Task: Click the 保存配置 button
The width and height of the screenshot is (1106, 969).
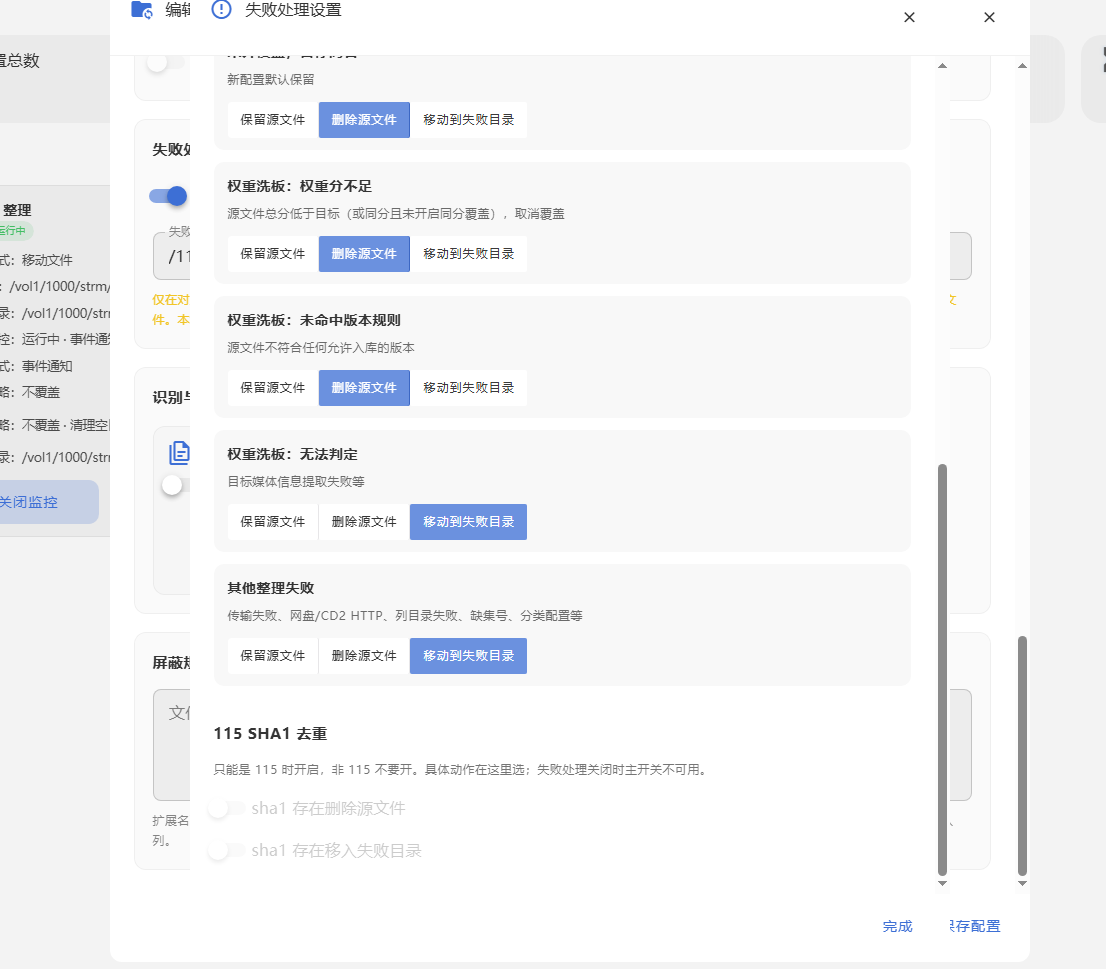Action: (976, 926)
